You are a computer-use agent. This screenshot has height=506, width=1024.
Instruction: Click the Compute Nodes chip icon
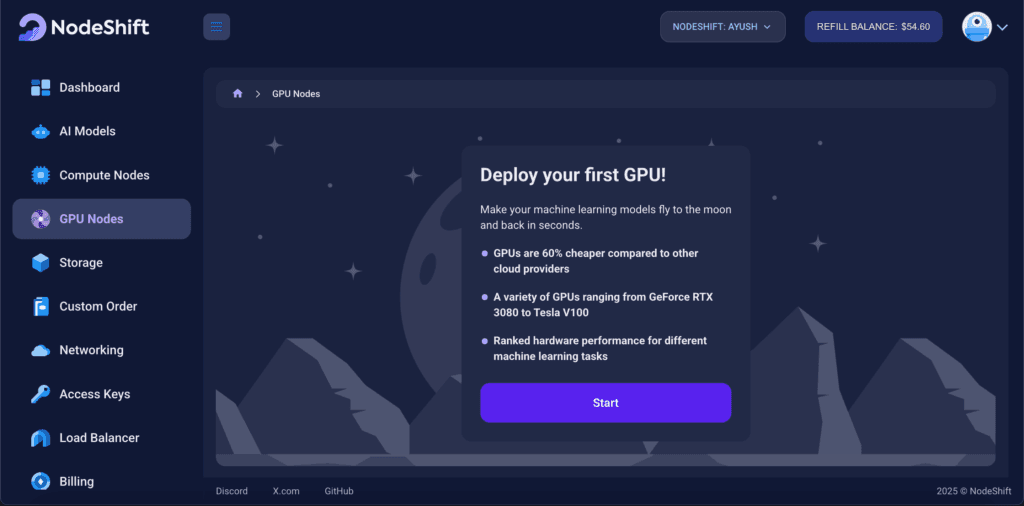[x=40, y=175]
